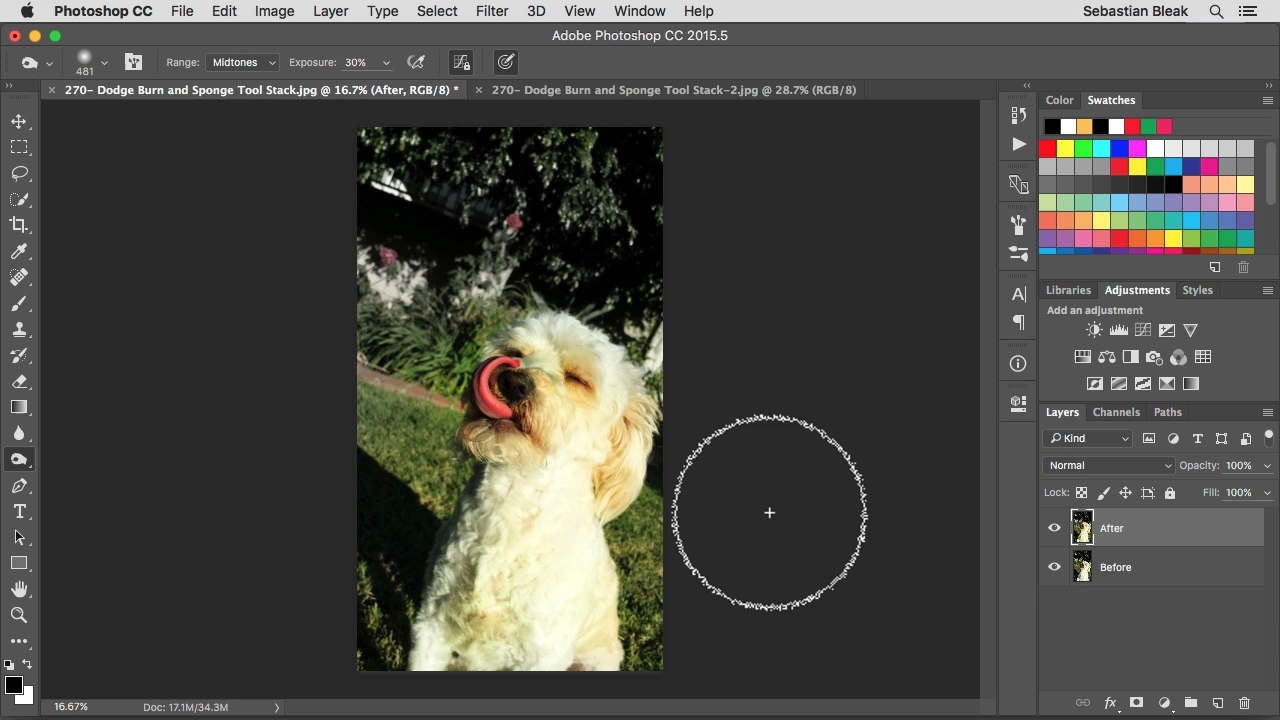Create a new layer
The width and height of the screenshot is (1280, 720).
coord(1217,703)
